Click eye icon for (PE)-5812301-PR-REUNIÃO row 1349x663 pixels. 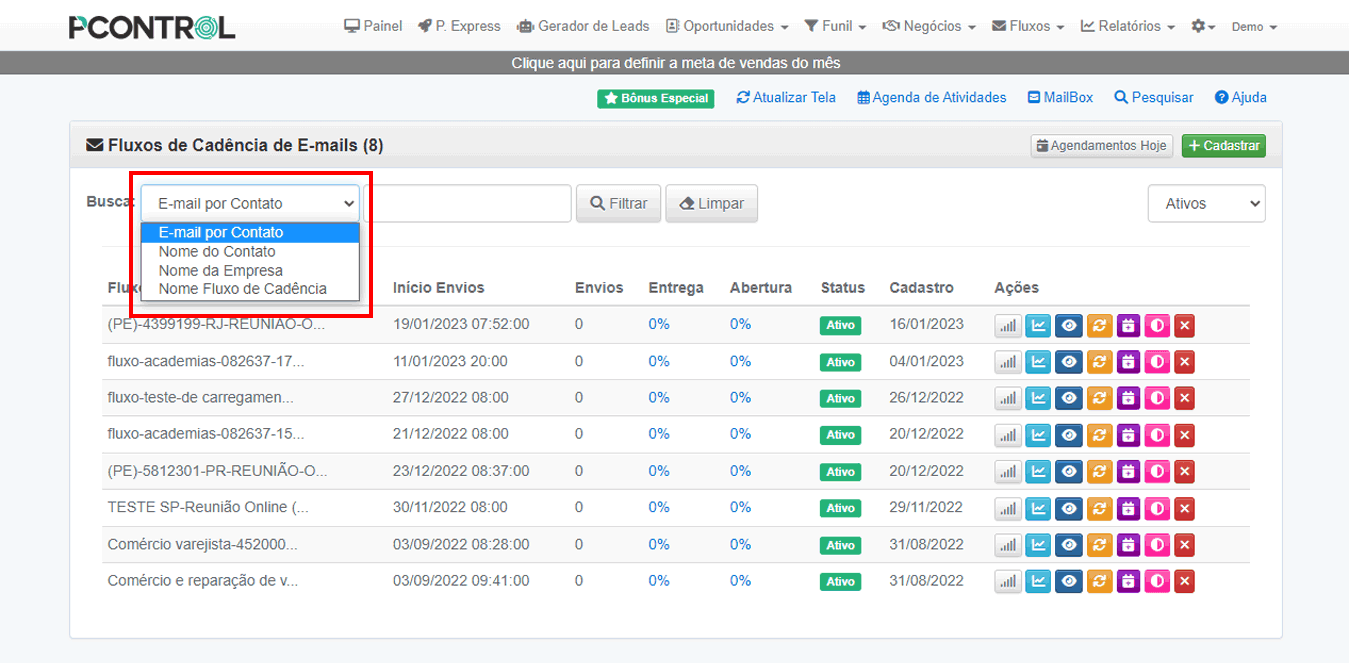click(x=1069, y=472)
